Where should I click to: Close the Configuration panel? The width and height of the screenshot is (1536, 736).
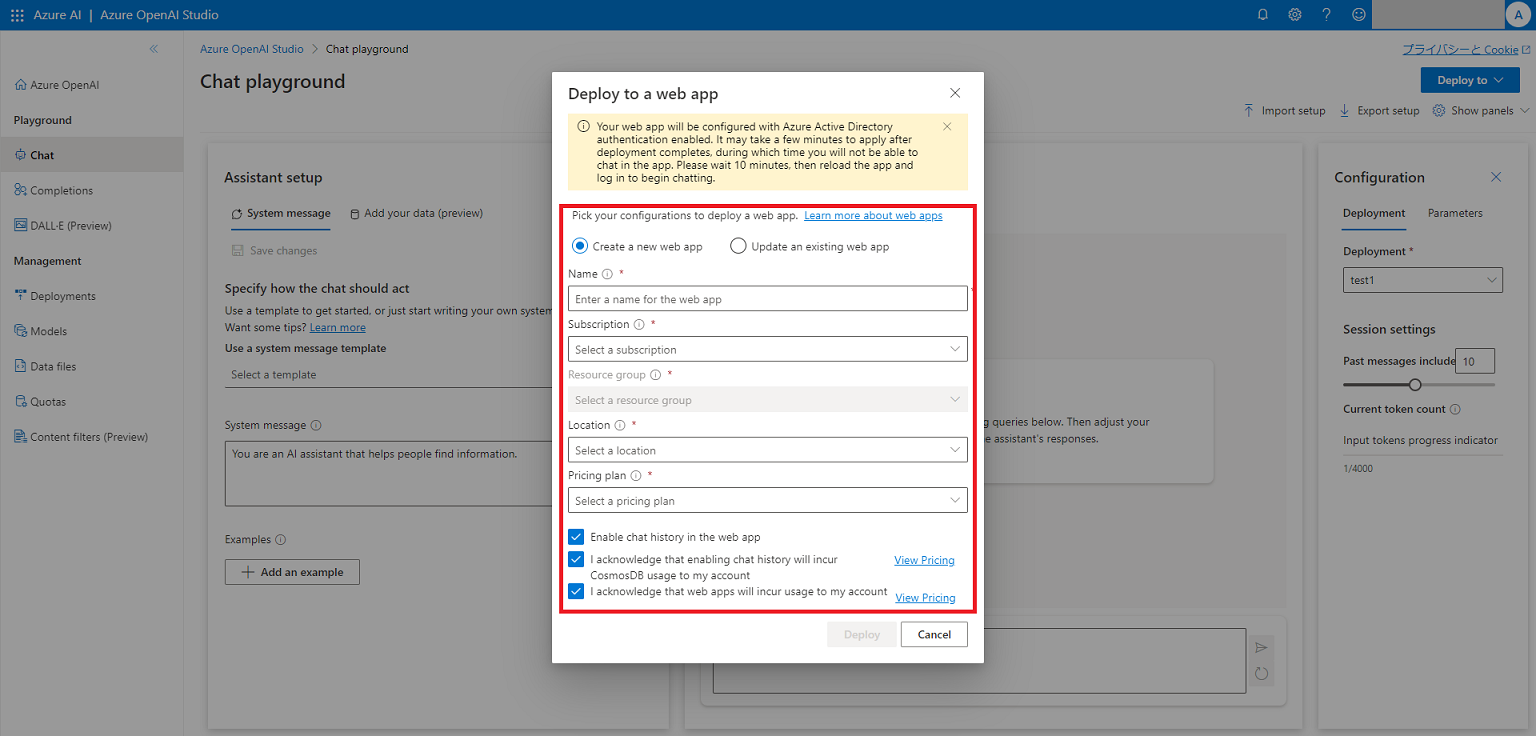(x=1496, y=177)
